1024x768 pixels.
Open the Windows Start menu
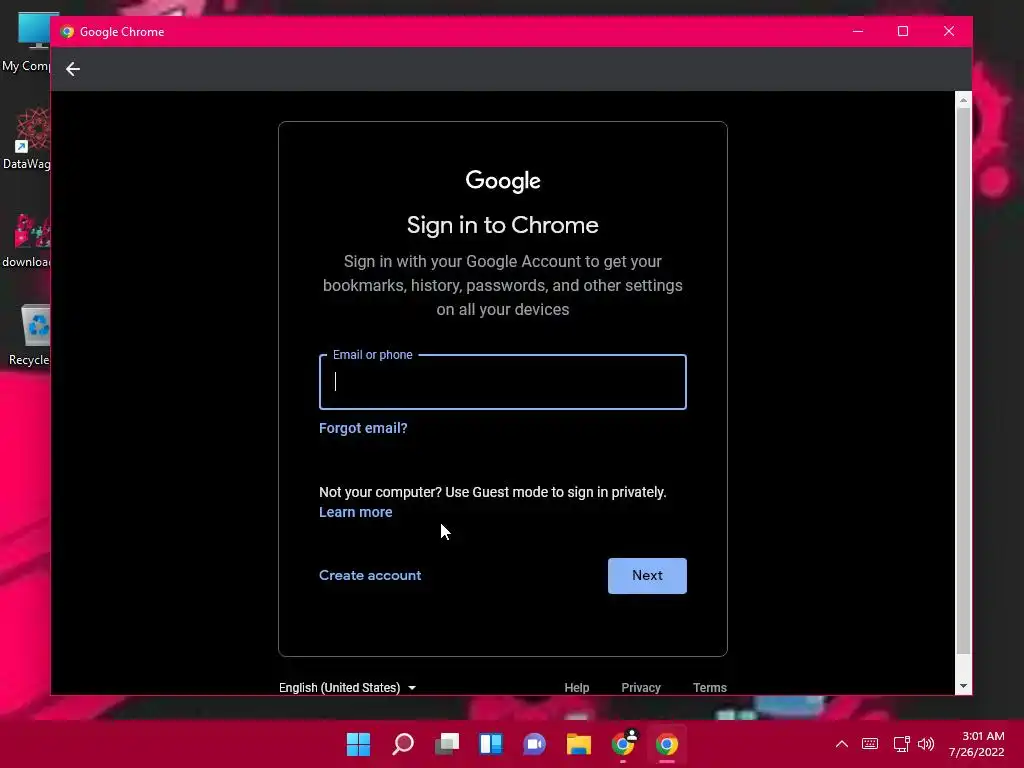pyautogui.click(x=358, y=744)
